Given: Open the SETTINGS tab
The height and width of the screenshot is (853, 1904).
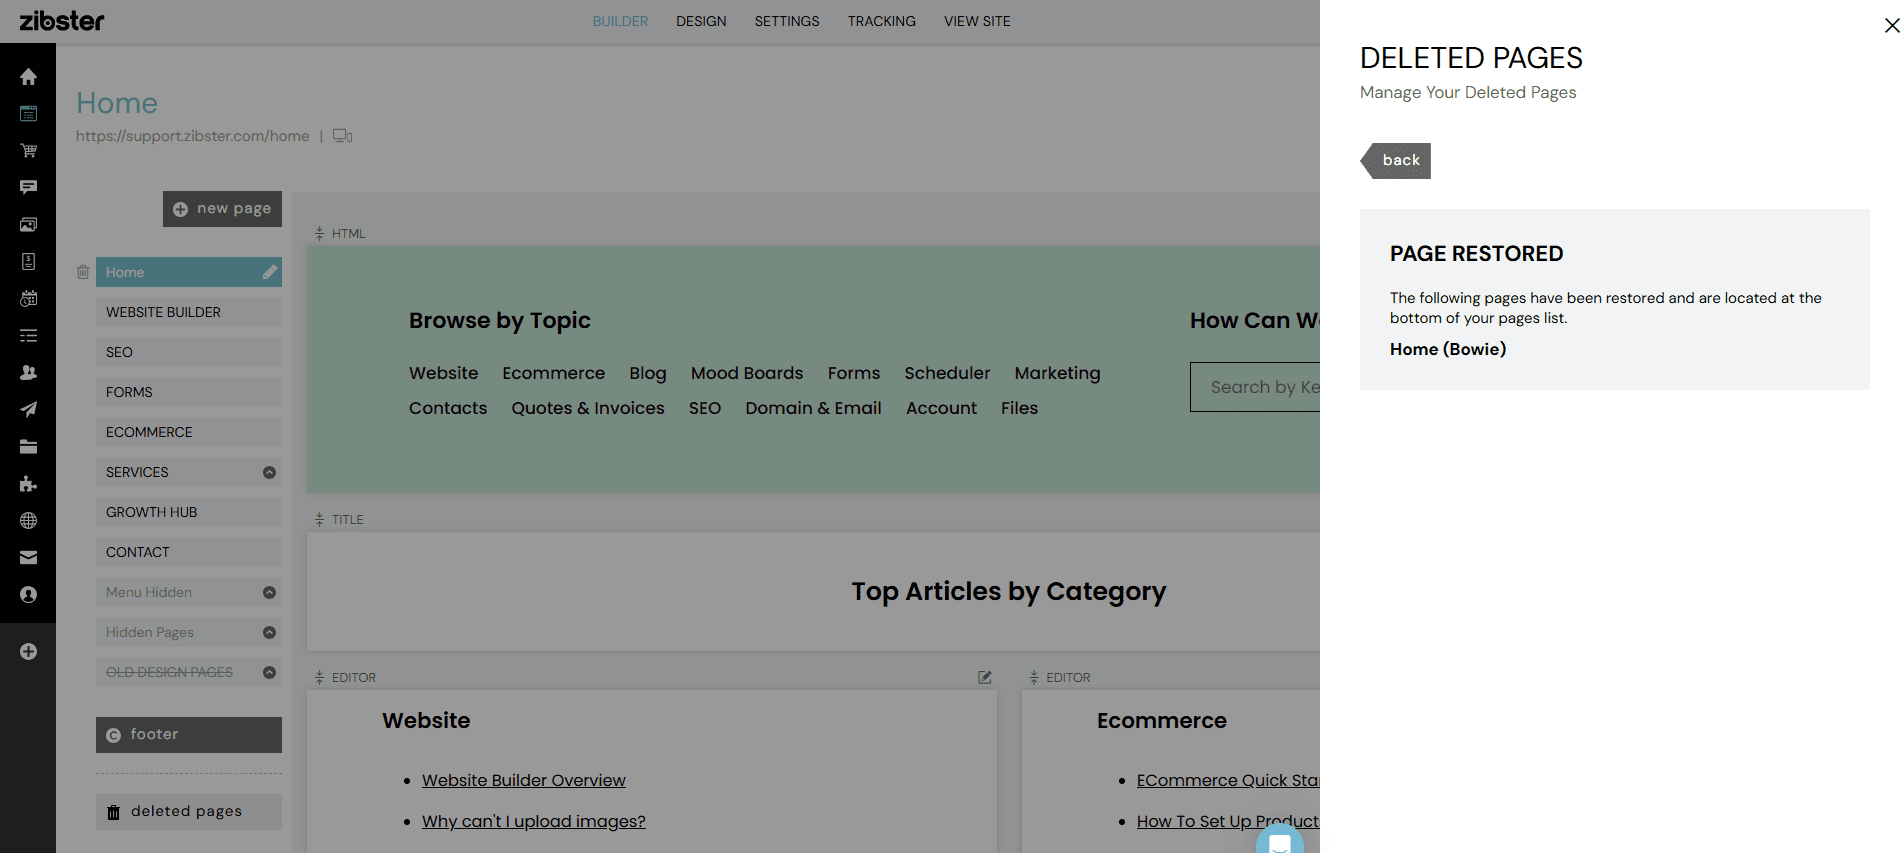Looking at the screenshot, I should pos(787,21).
